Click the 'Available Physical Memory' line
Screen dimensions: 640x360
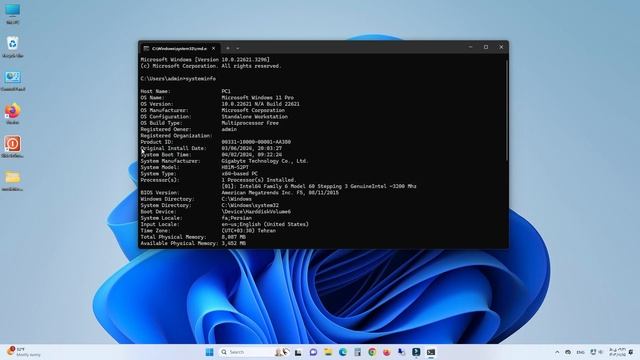193,243
